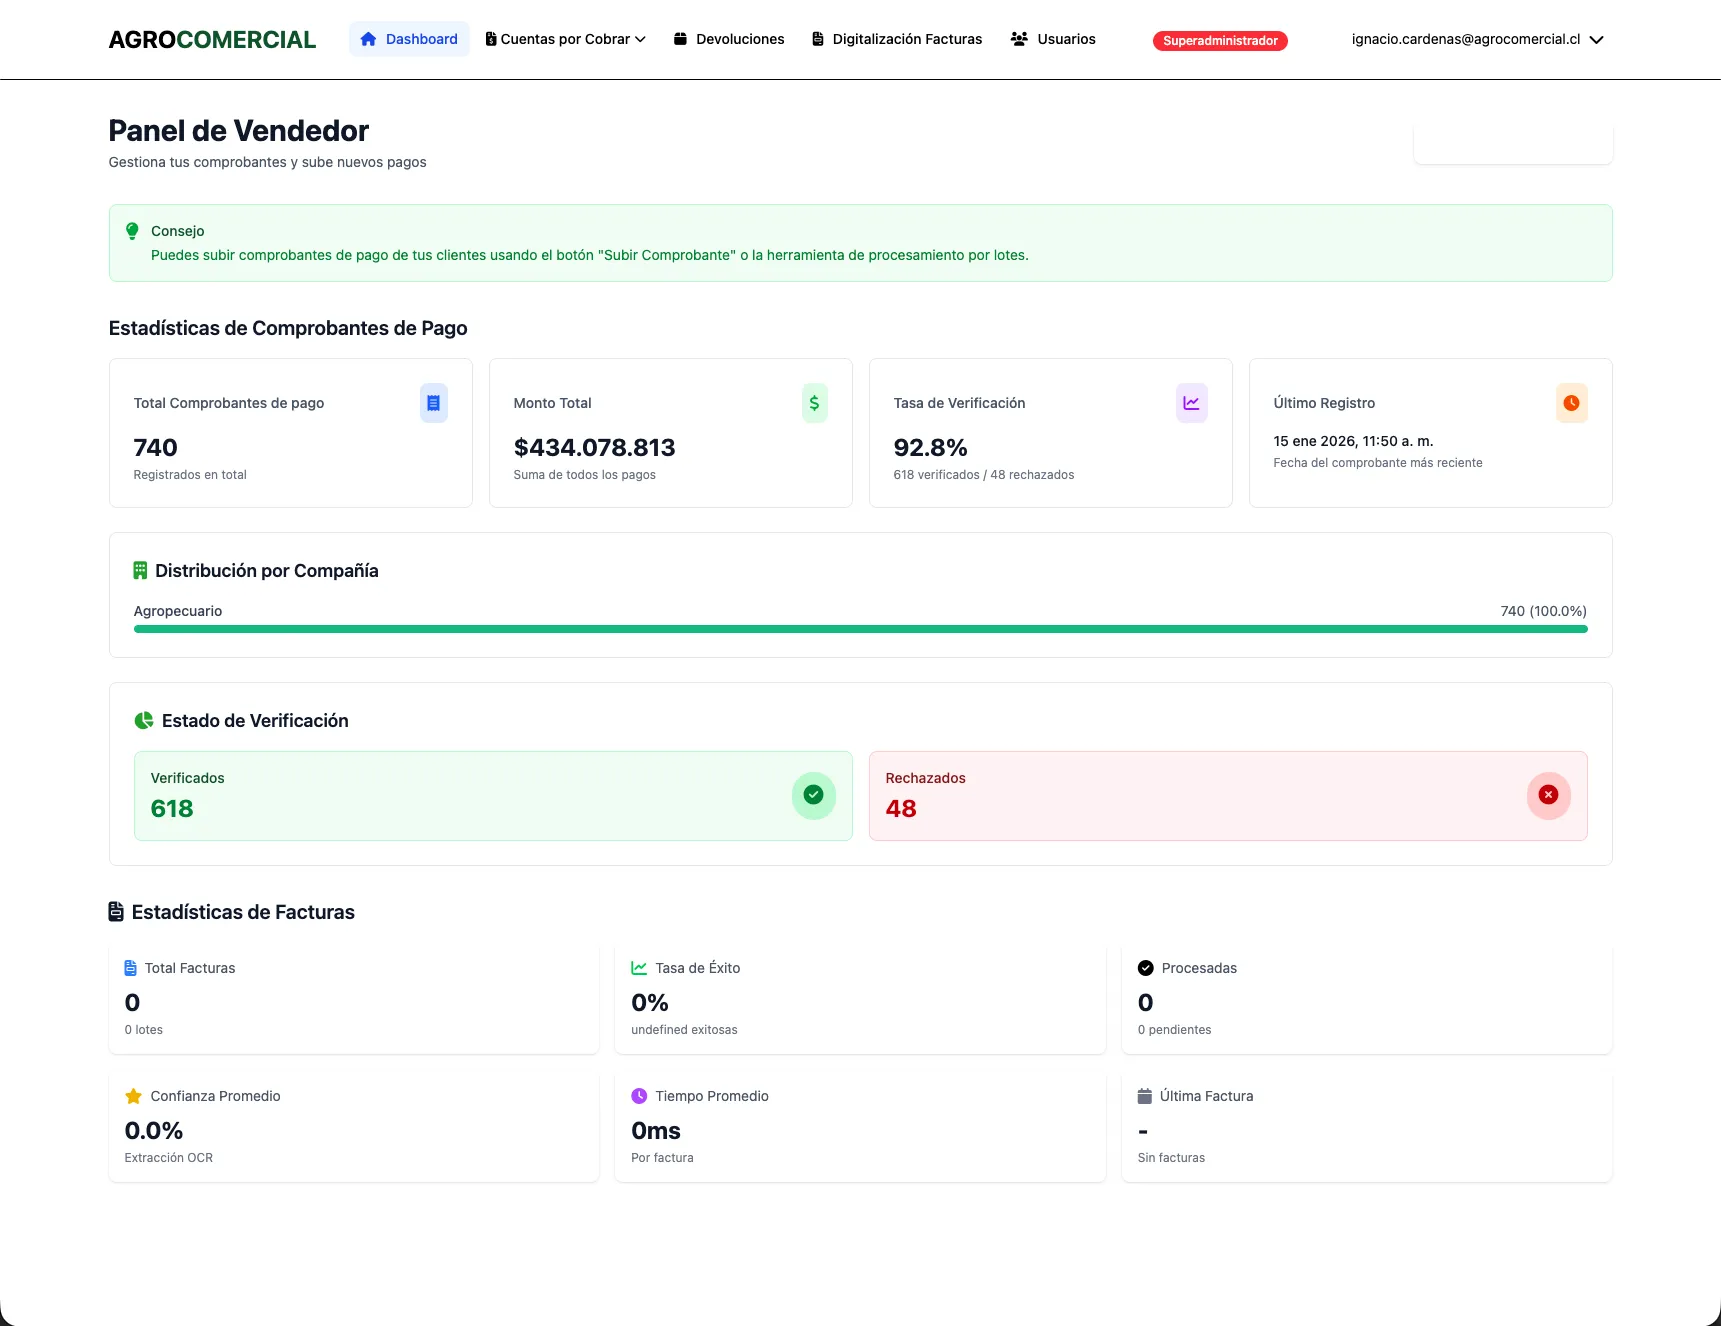Open the ignacio.cardenas user account menu
The image size is (1721, 1326).
[1465, 39]
